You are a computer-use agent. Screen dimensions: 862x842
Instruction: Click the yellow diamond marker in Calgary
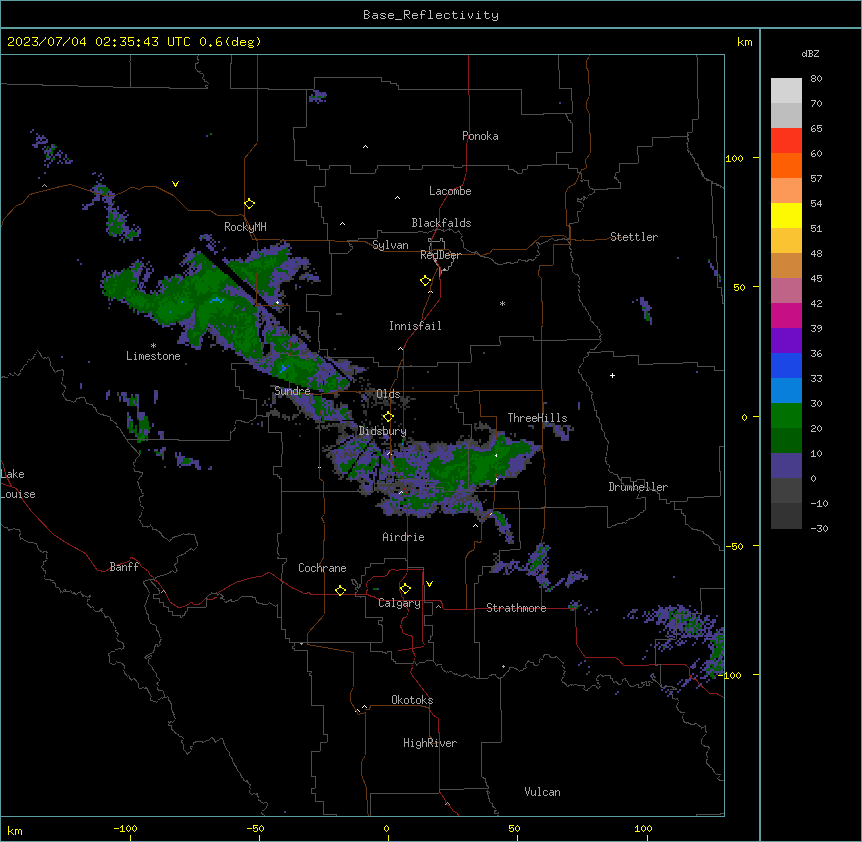(x=405, y=589)
